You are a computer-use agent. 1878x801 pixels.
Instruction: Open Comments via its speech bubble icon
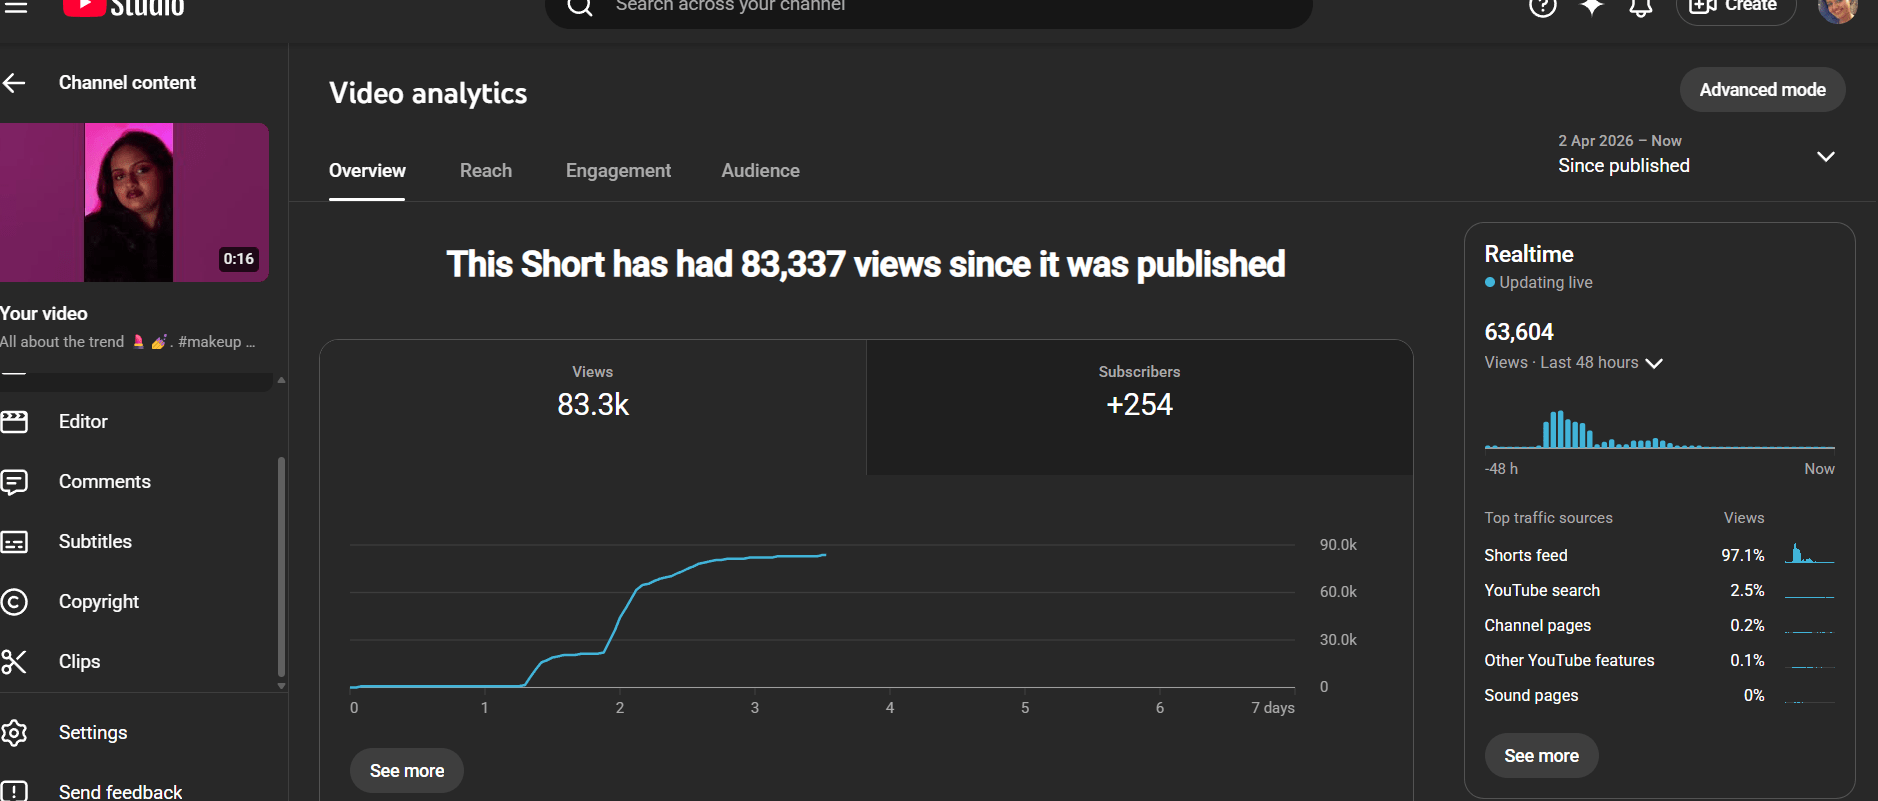[14, 482]
